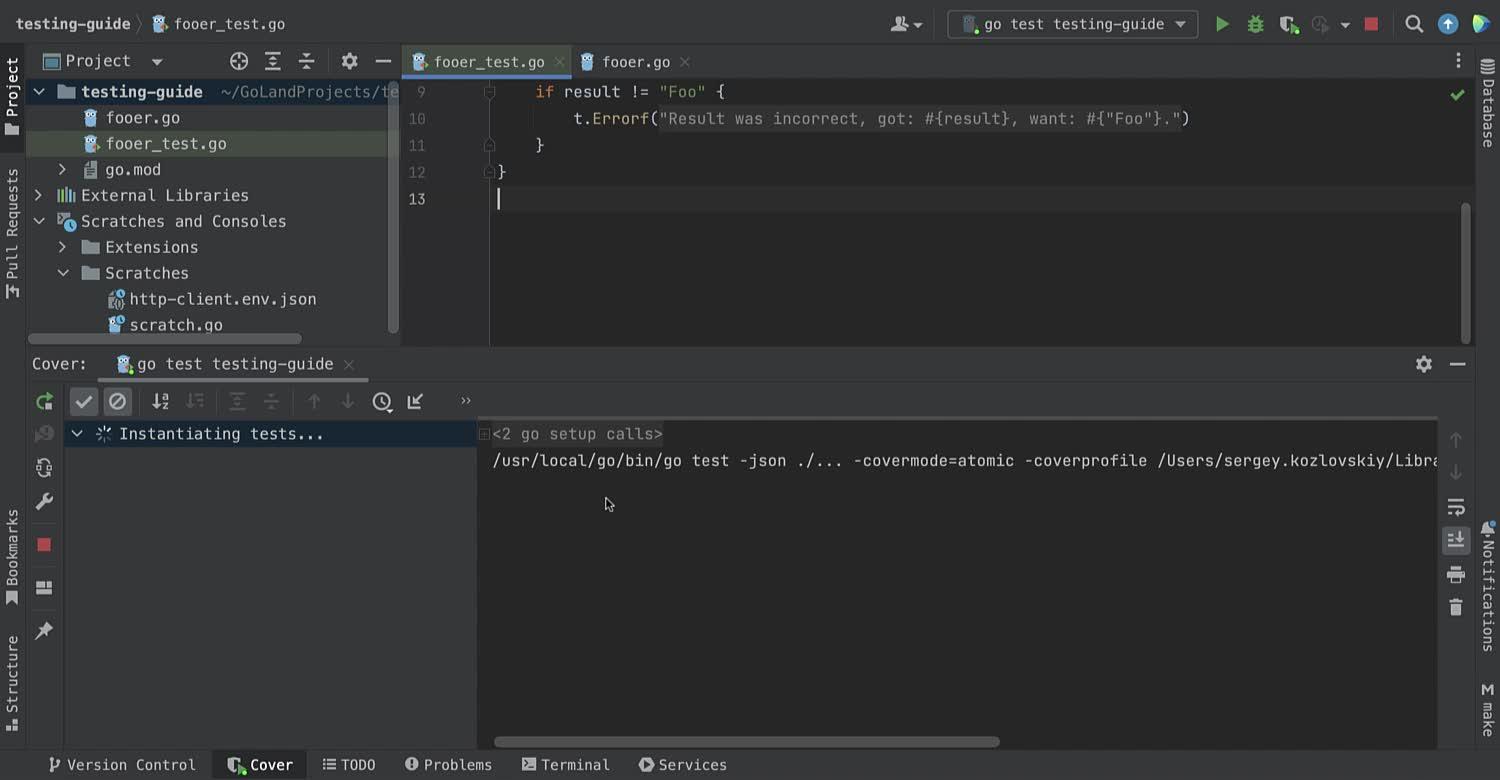Screen dimensions: 1500x780
Task: Open Search Everywhere magnifier icon
Action: coord(1414,24)
